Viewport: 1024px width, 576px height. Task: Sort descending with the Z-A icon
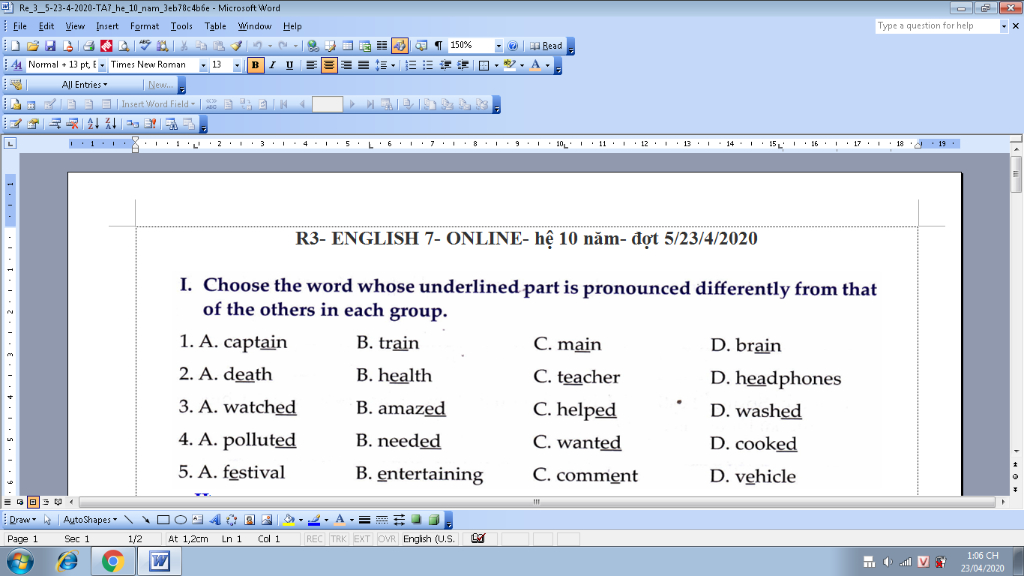point(111,123)
